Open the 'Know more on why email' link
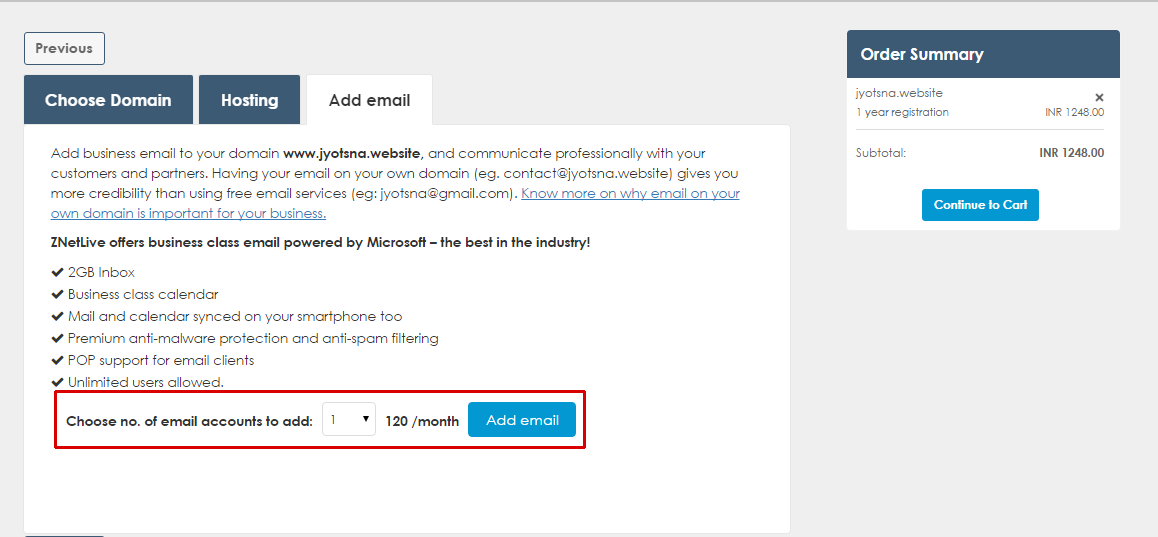The height and width of the screenshot is (537, 1158). [x=630, y=194]
